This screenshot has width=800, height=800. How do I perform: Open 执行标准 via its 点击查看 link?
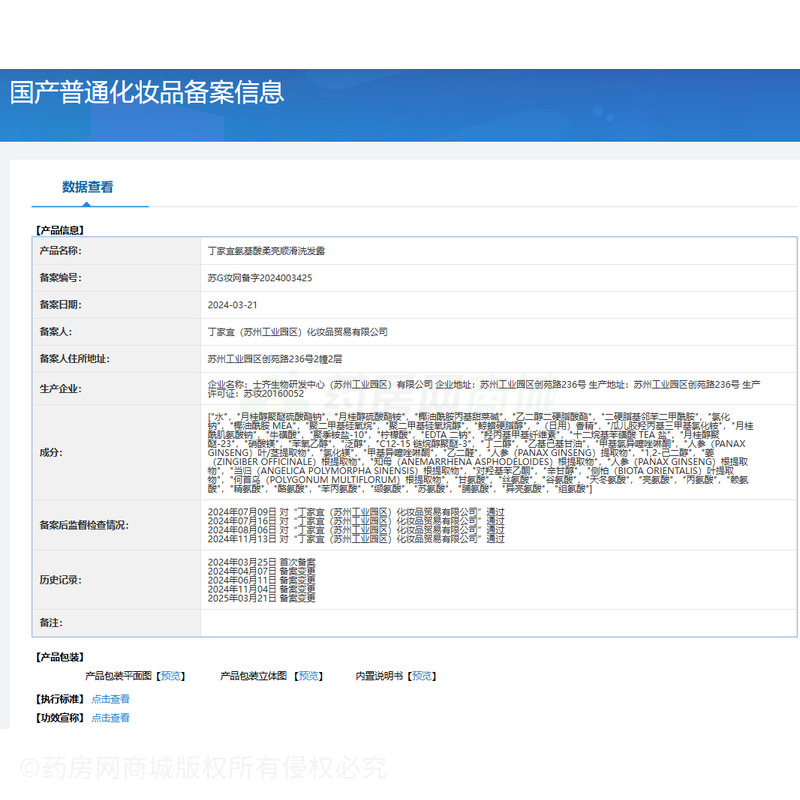[x=110, y=698]
